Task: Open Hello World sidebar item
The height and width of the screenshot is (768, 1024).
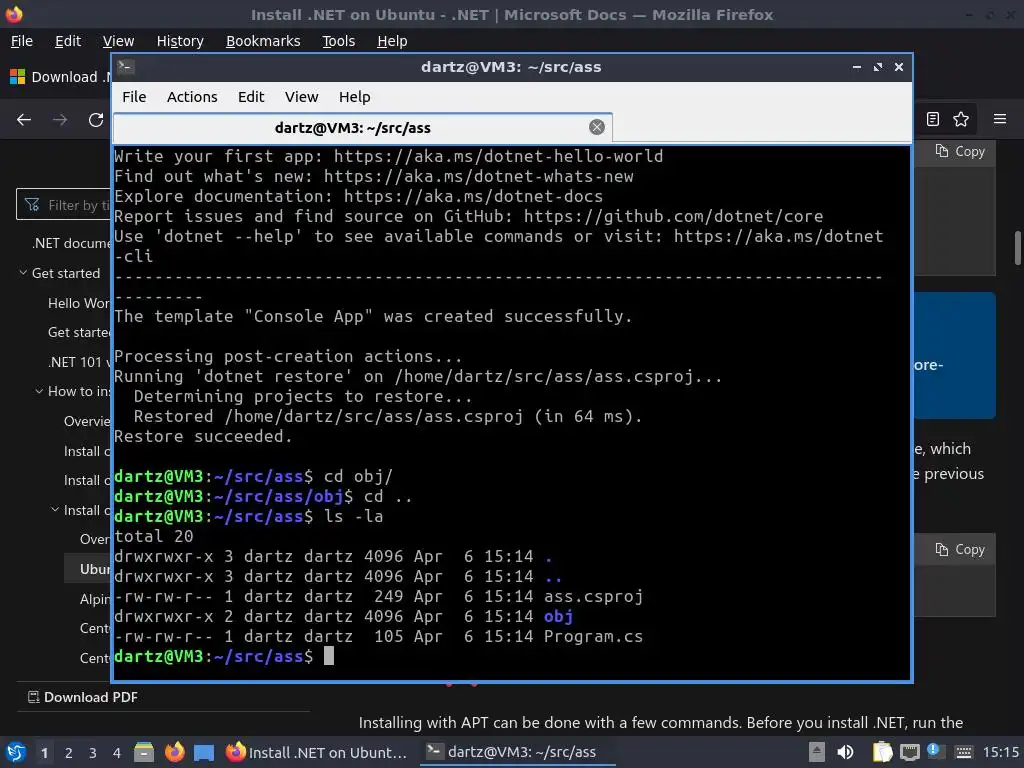Action: 79,303
